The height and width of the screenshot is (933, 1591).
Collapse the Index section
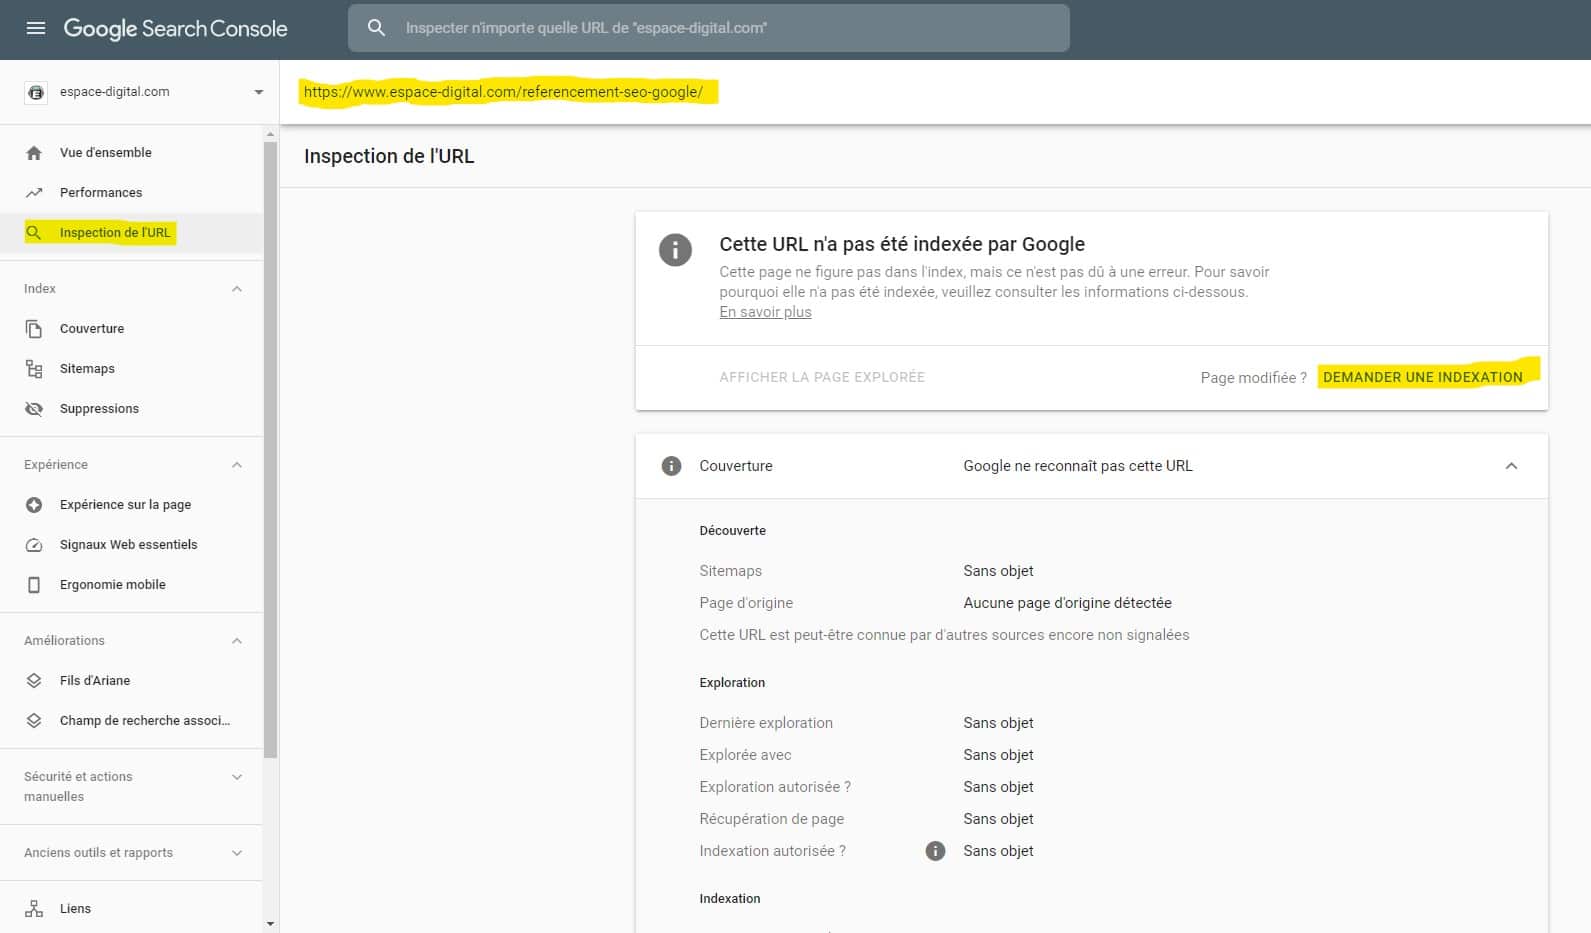click(x=237, y=289)
